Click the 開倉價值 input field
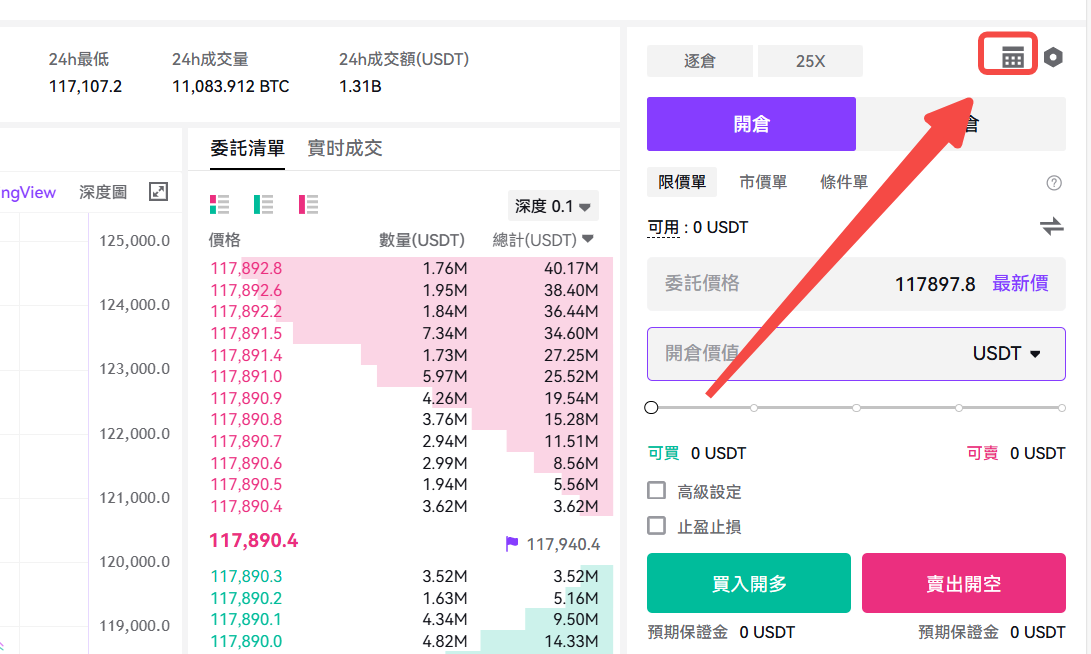The image size is (1091, 654). click(x=857, y=353)
